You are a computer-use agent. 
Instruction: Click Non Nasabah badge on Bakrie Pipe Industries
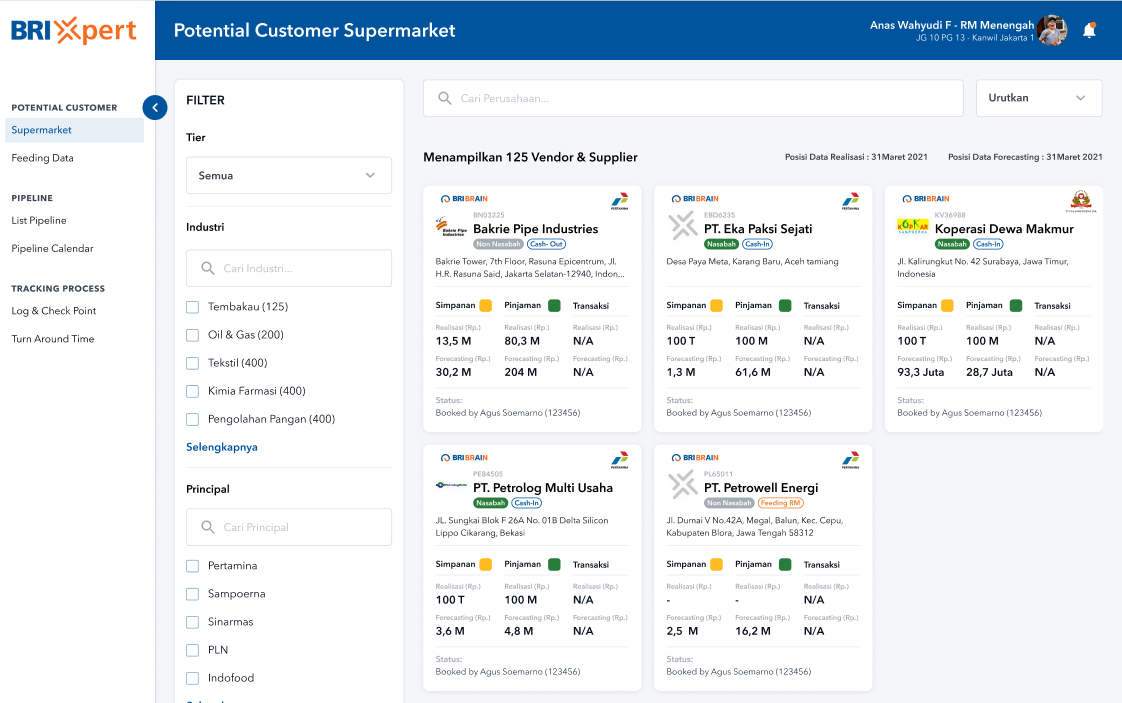tap(499, 244)
